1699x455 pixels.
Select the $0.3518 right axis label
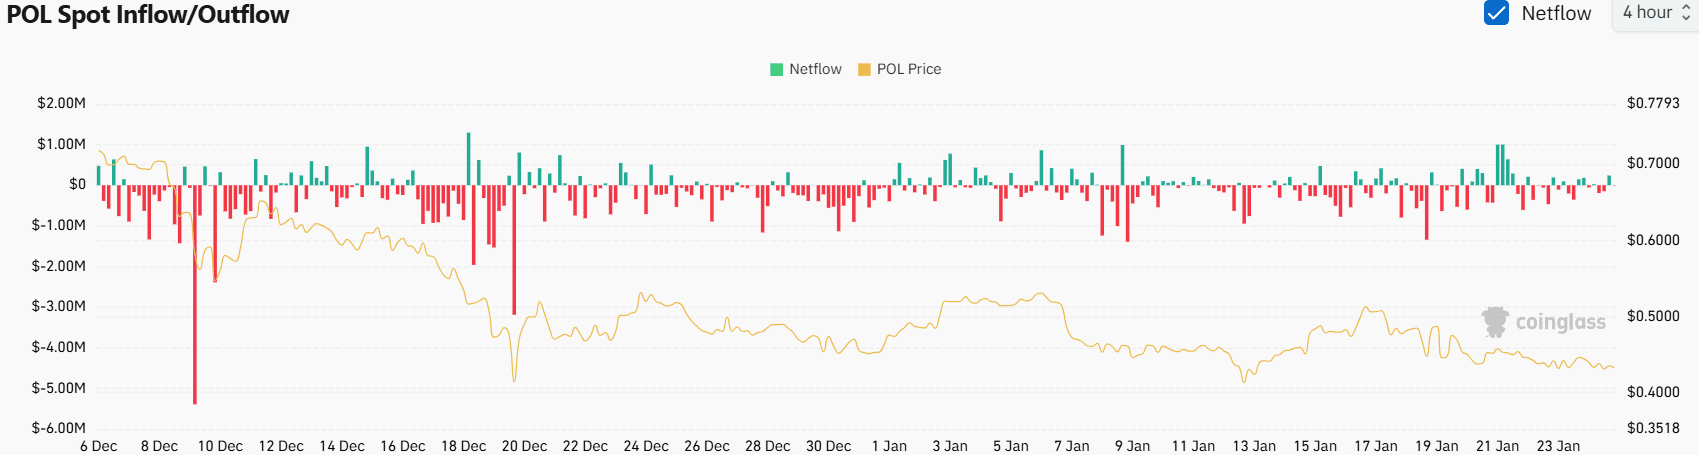coord(1653,428)
